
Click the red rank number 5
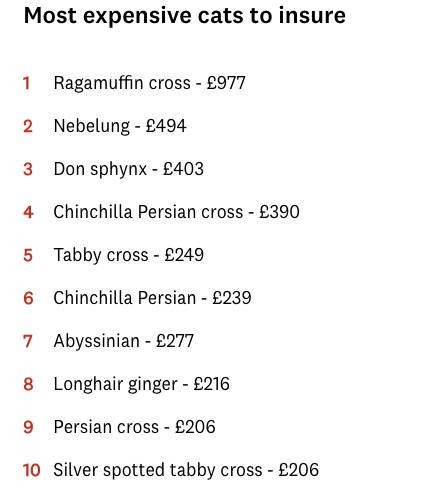(x=28, y=255)
